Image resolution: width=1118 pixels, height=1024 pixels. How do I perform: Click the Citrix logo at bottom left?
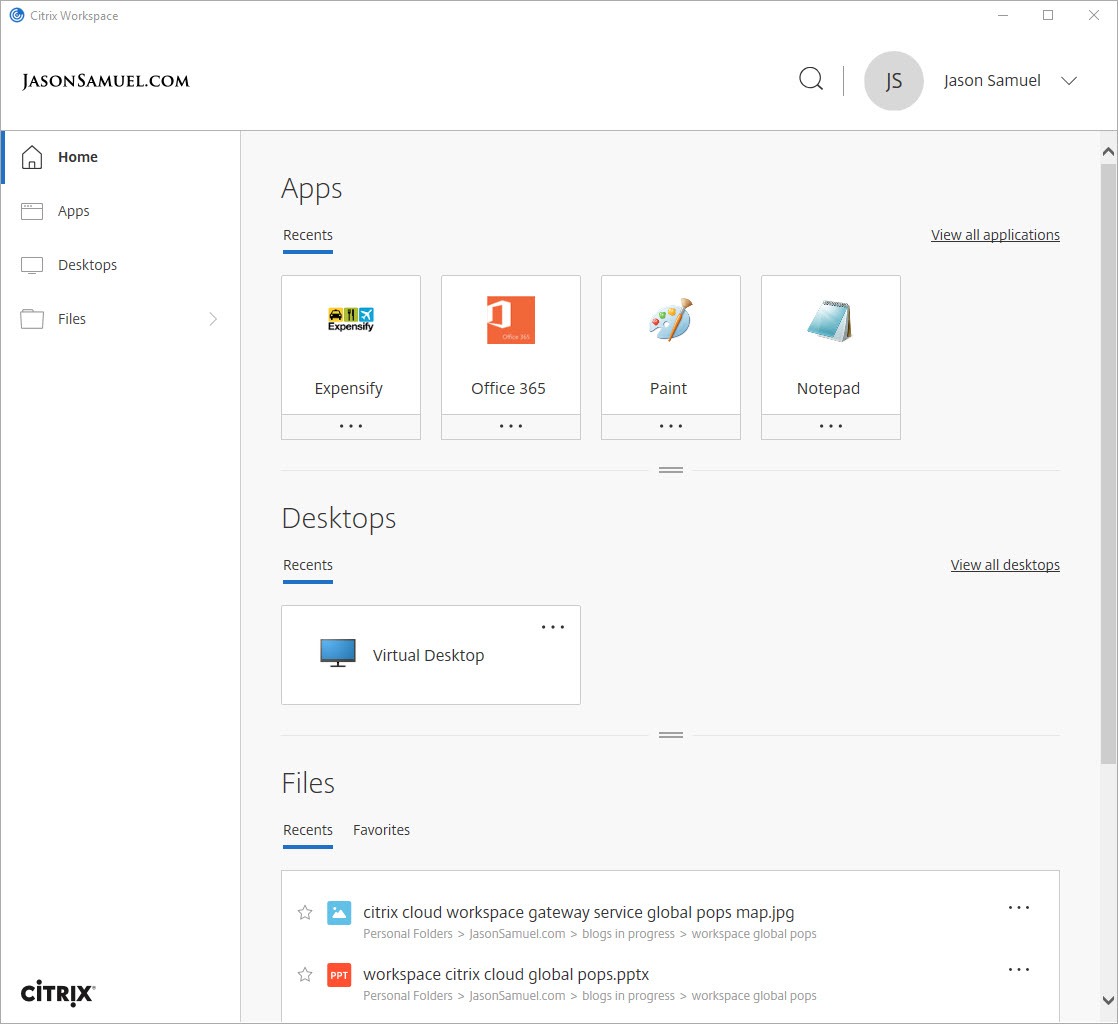click(56, 993)
